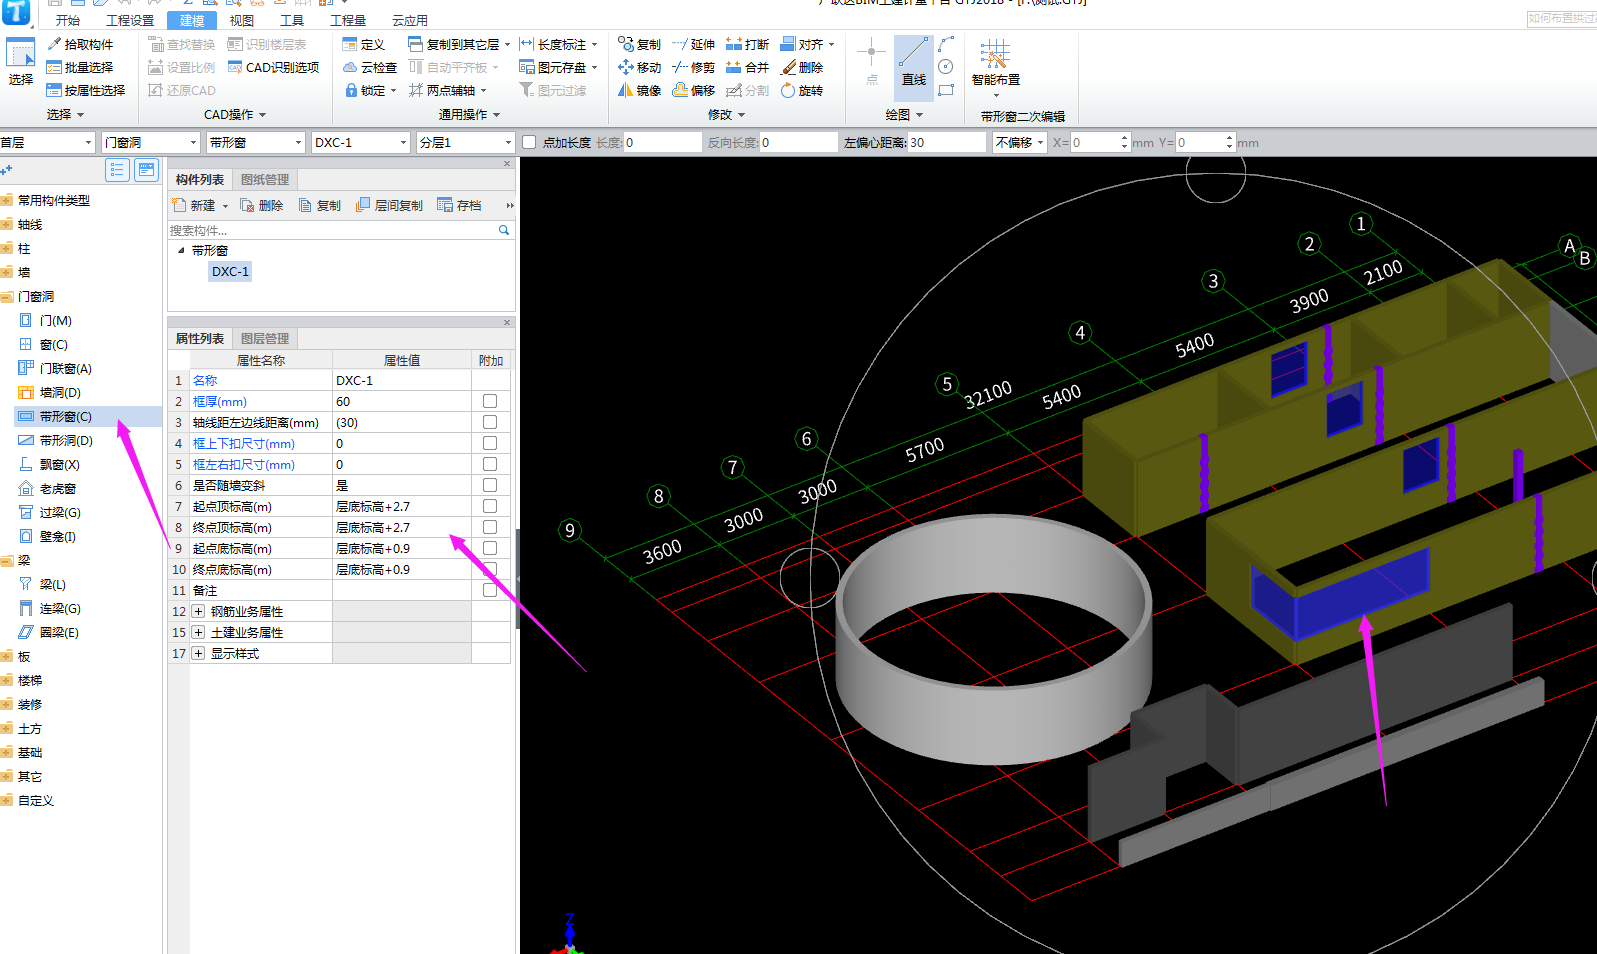Check the 附加 box for 起点底标高

coord(490,548)
